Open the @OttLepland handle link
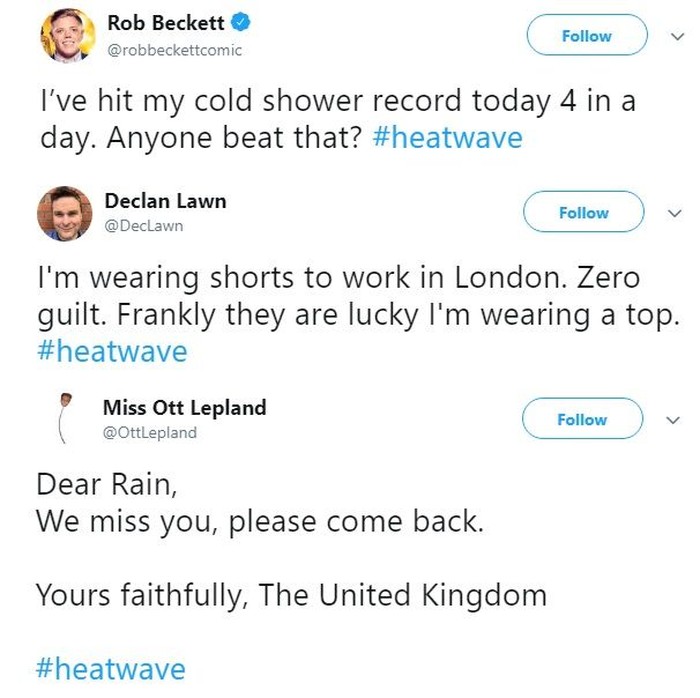The width and height of the screenshot is (700, 698). tap(151, 433)
